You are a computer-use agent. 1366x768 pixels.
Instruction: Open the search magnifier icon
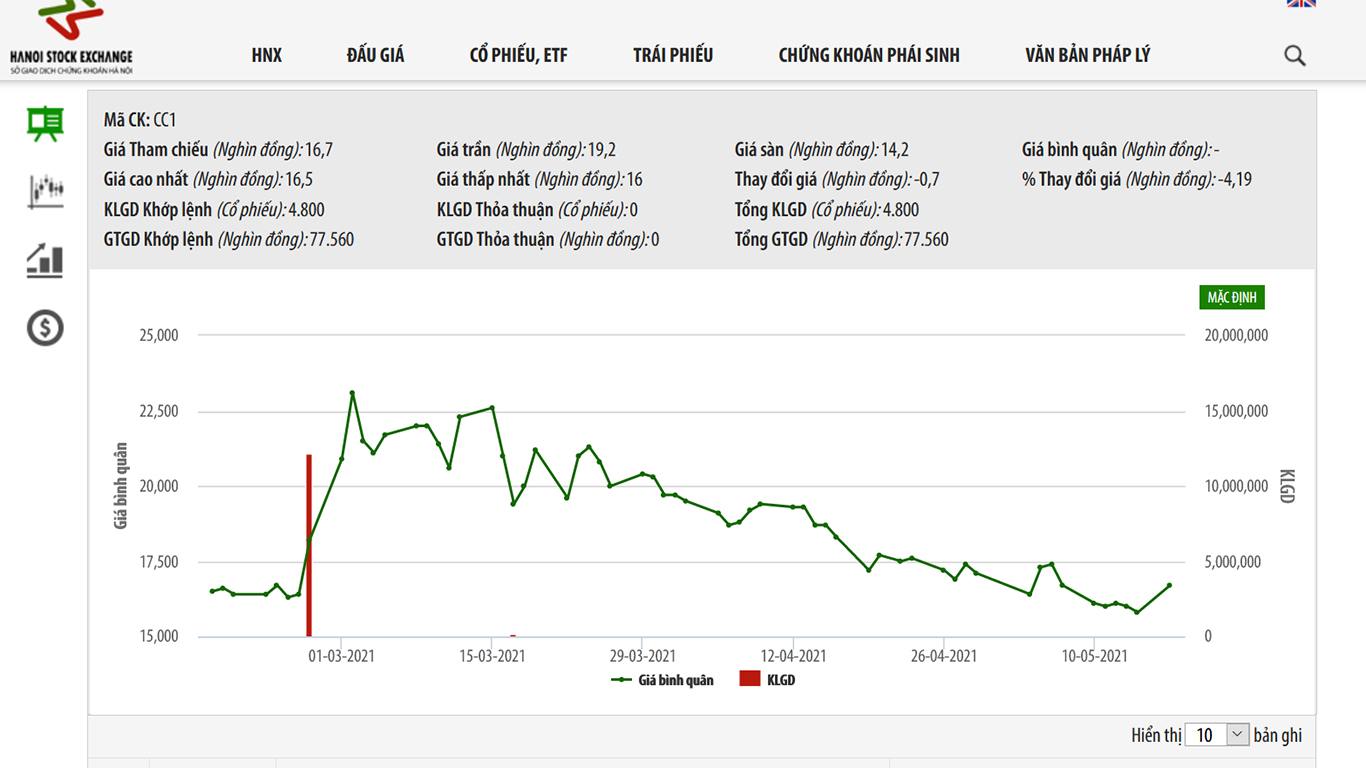click(1294, 56)
